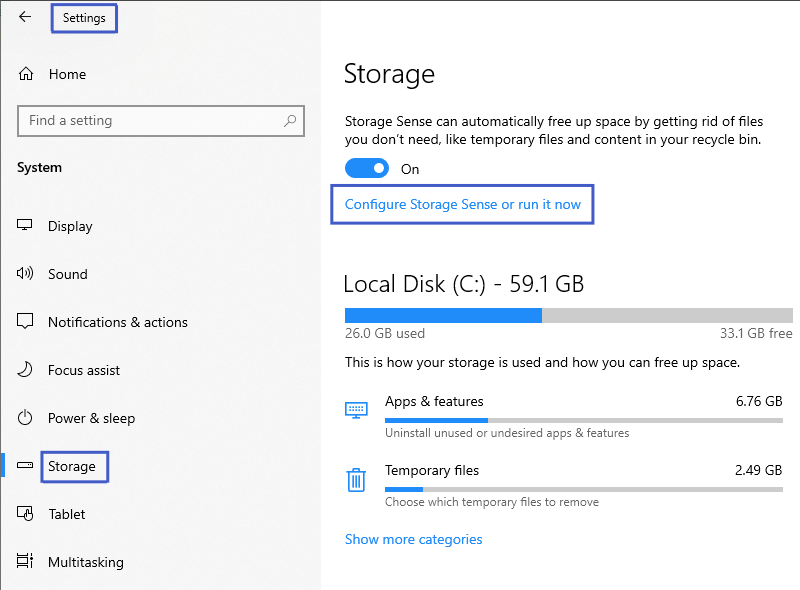The width and height of the screenshot is (800, 590).
Task: Open Power & sleep via power icon
Action: 23,418
